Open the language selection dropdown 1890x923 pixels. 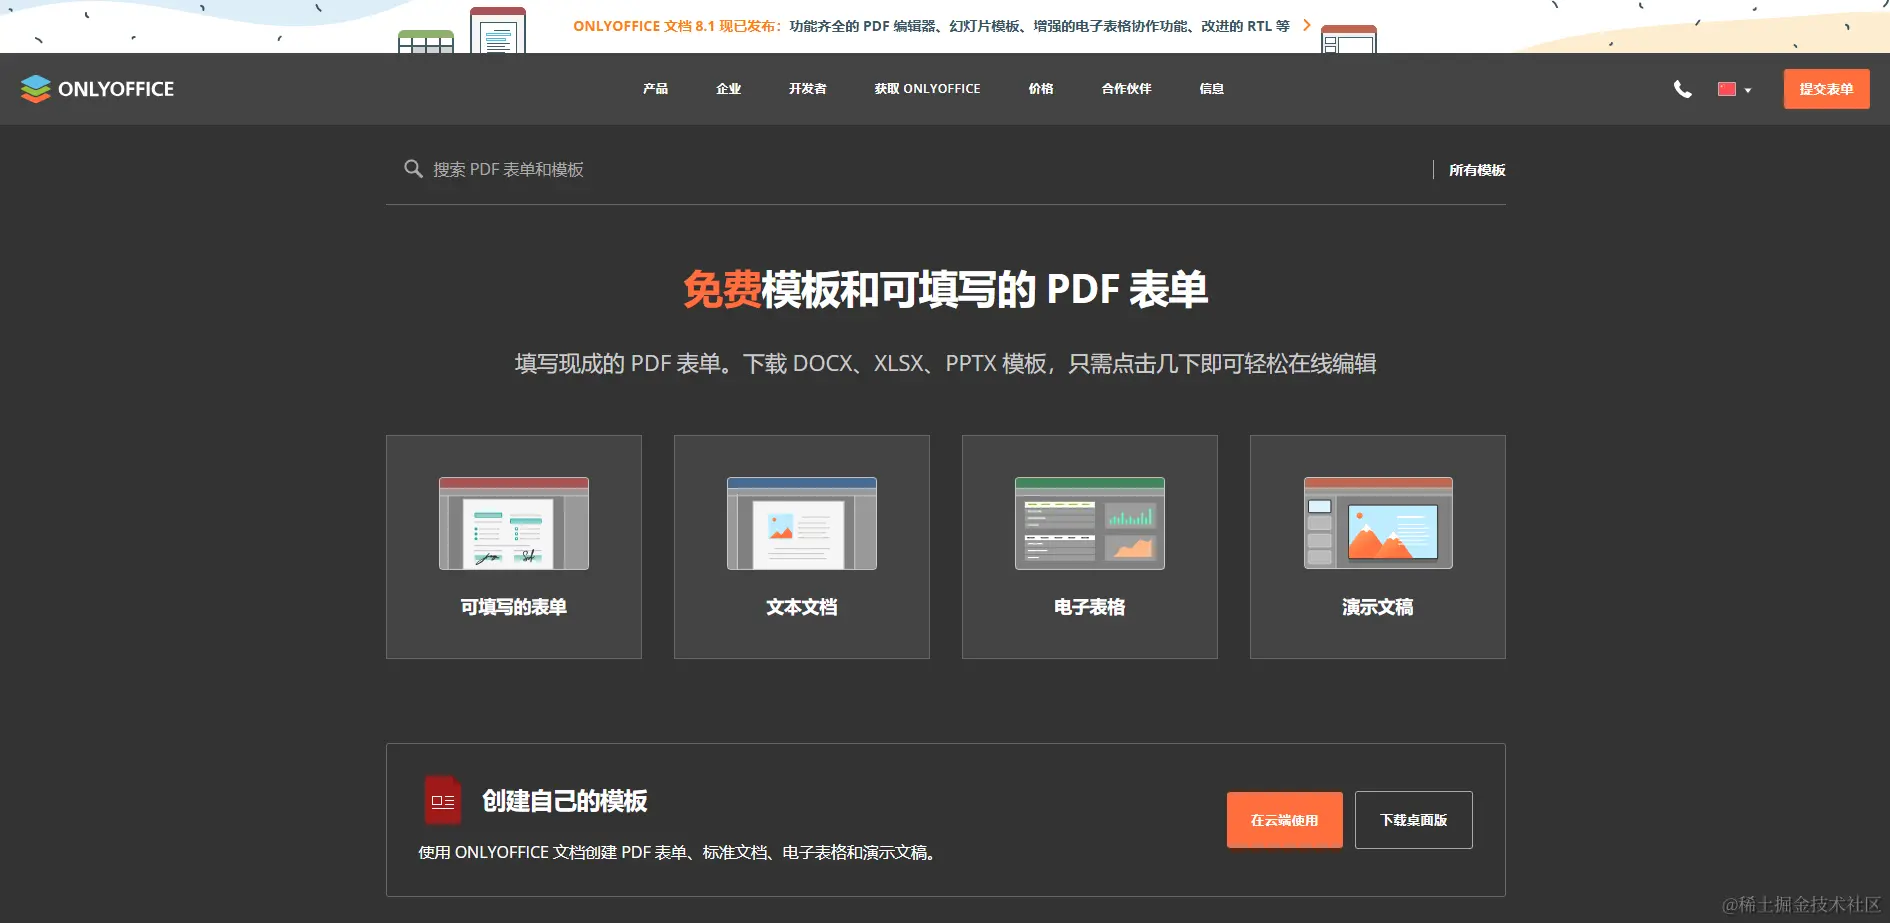coord(1733,89)
